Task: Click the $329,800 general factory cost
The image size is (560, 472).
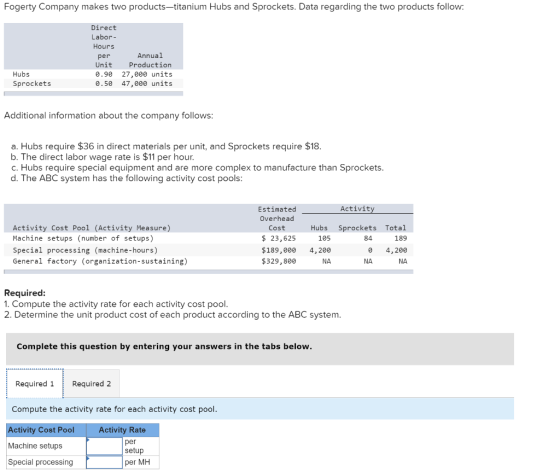Action: point(279,261)
